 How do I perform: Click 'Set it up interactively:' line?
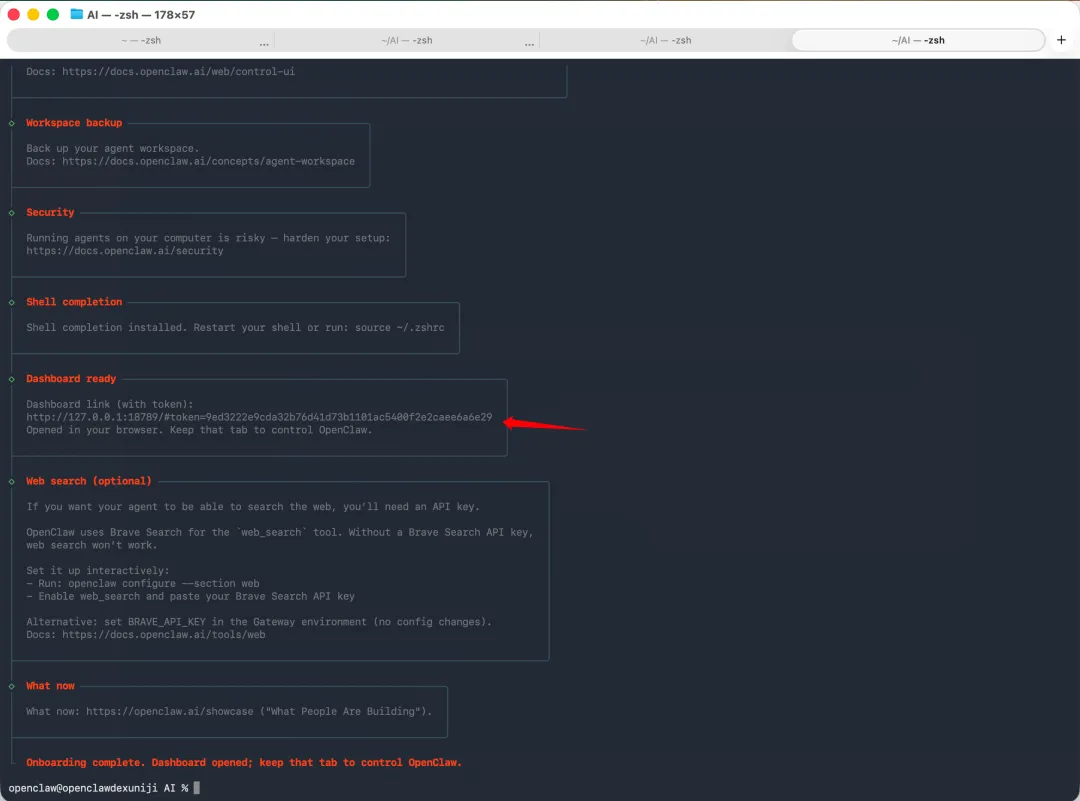[98, 570]
